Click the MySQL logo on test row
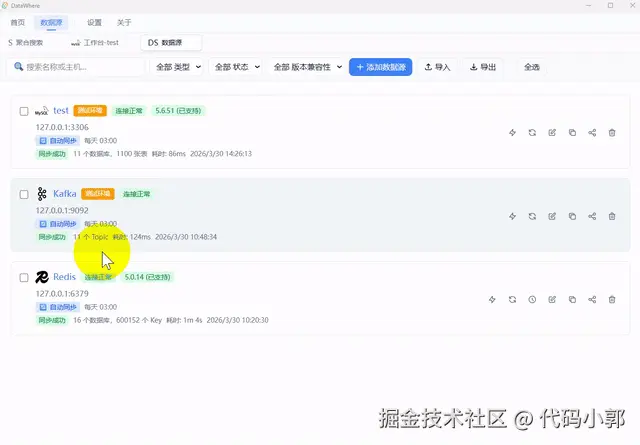Image resolution: width=640 pixels, height=445 pixels. tap(42, 111)
